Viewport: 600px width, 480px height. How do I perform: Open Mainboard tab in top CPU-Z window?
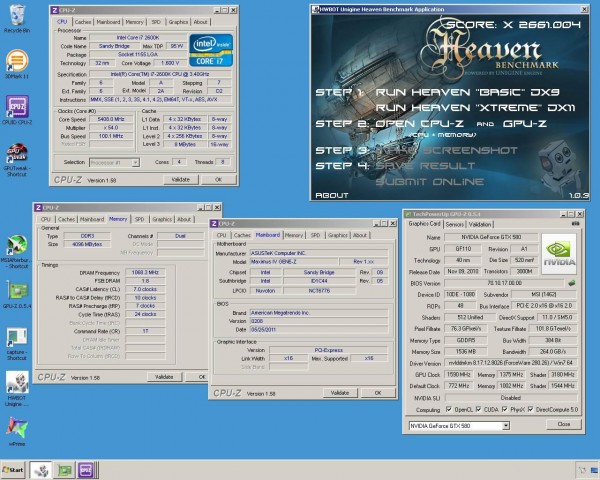pos(108,22)
